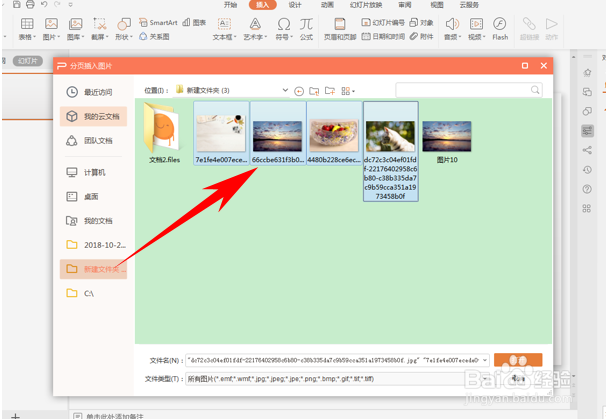This screenshot has height=419, width=606.
Task: Open the 图库 (Gallery) tool
Action: tap(75, 29)
